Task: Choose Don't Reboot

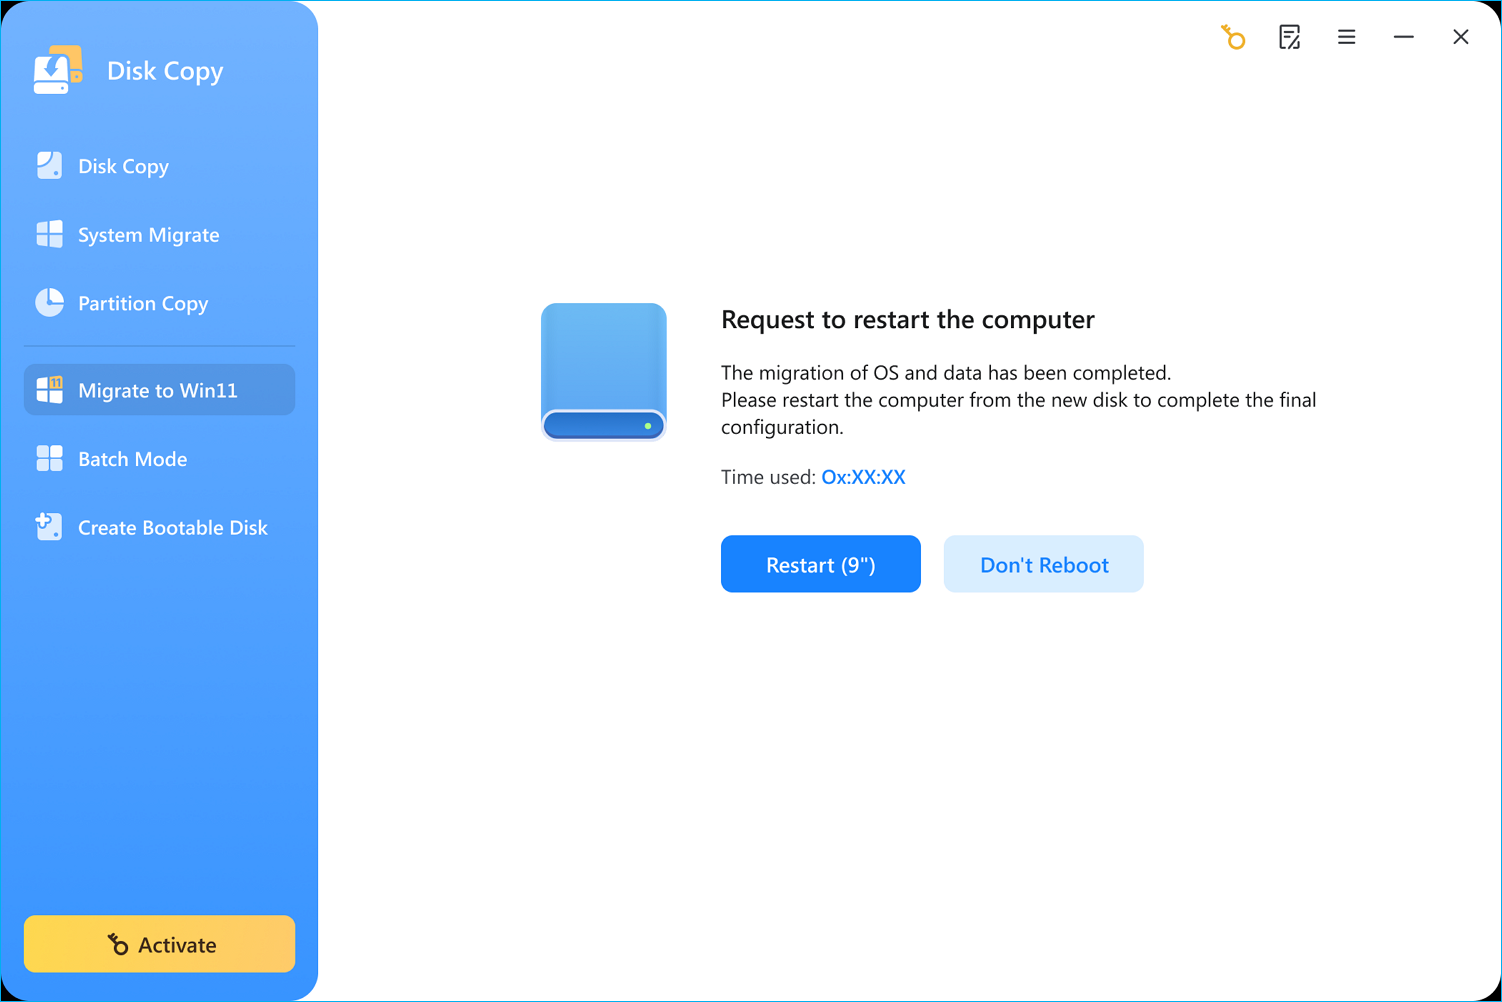Action: coord(1044,564)
